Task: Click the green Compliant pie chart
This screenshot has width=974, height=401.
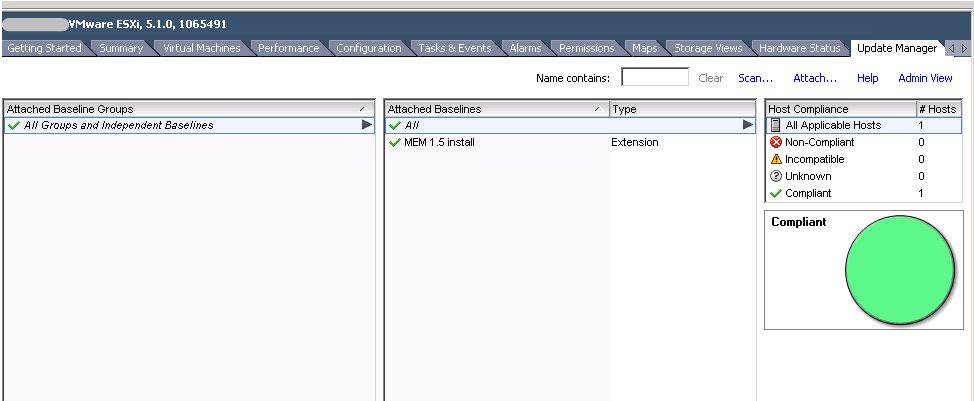Action: [x=899, y=270]
